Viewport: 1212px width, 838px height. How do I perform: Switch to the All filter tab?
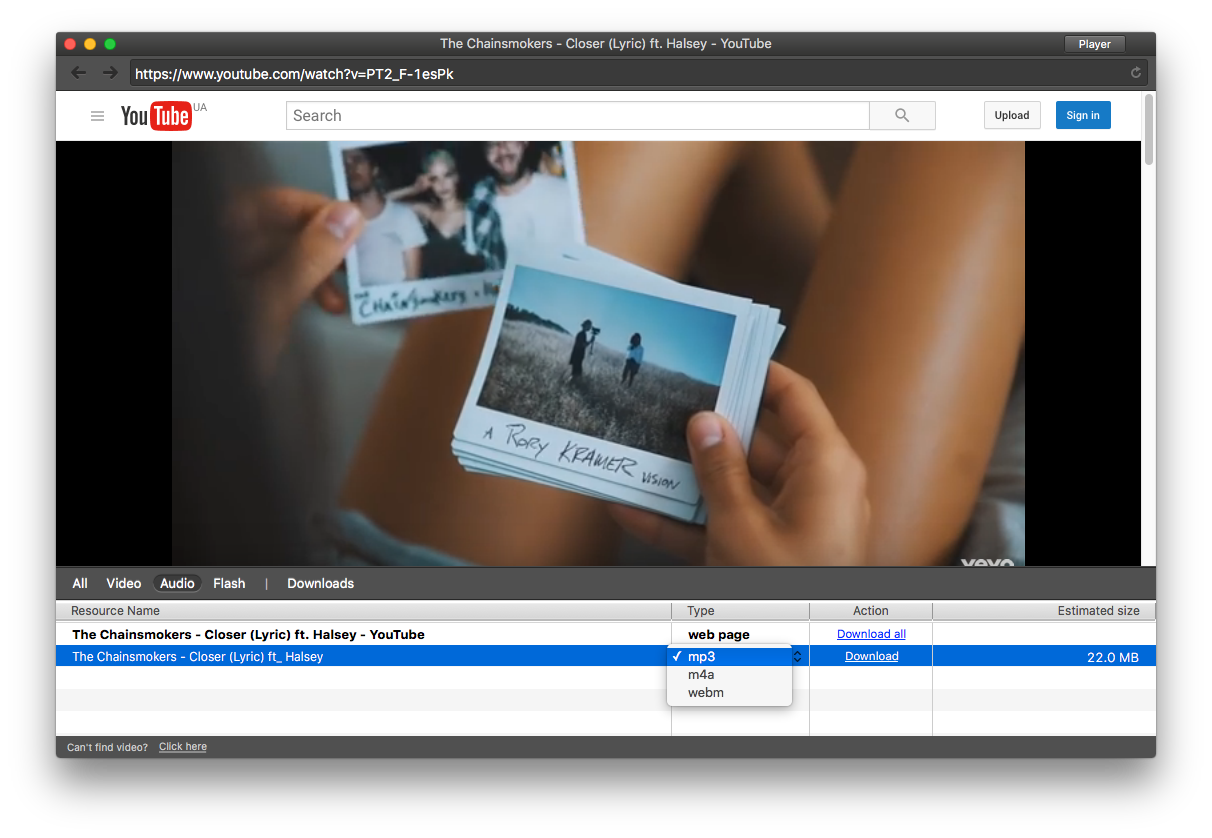click(80, 583)
